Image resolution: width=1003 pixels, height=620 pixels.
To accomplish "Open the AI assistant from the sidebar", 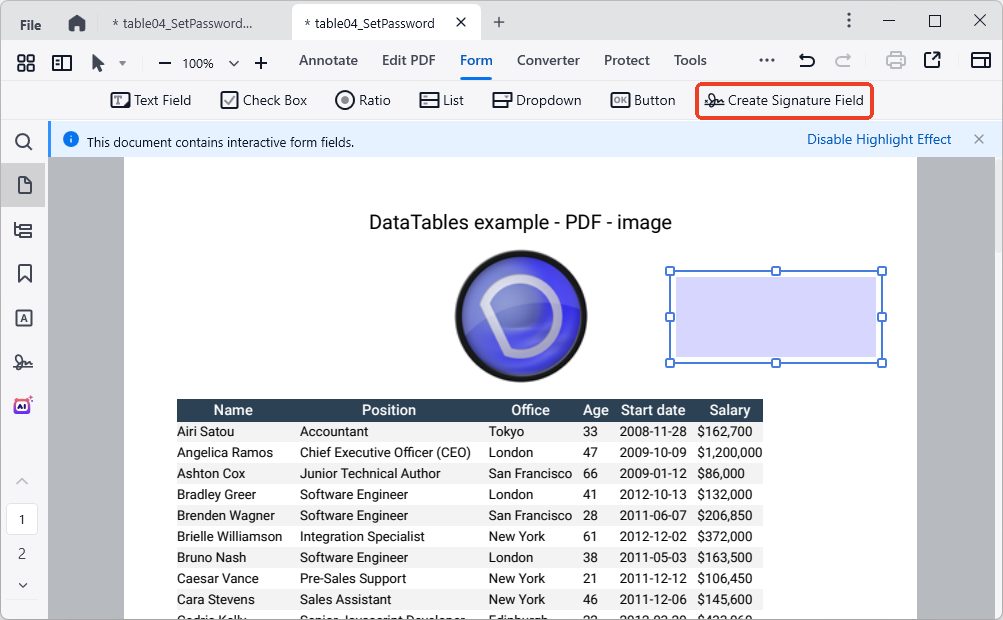I will pos(23,404).
